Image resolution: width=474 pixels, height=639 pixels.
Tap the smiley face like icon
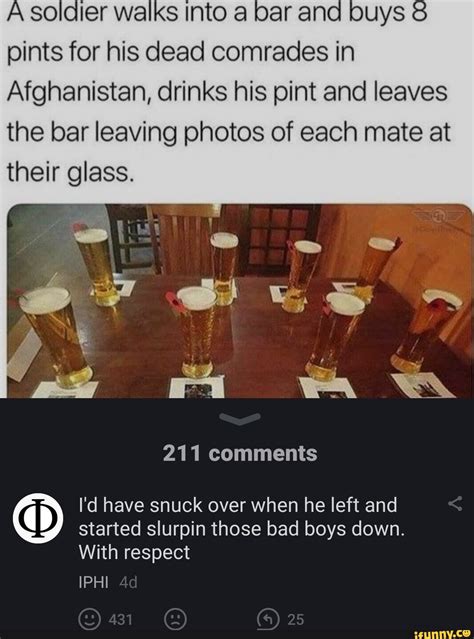(89, 619)
